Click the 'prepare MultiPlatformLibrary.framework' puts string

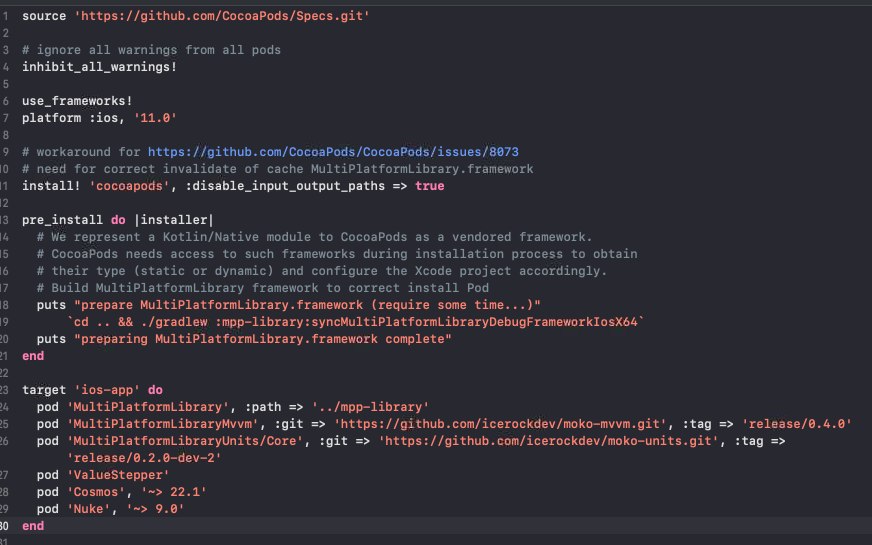[307, 305]
